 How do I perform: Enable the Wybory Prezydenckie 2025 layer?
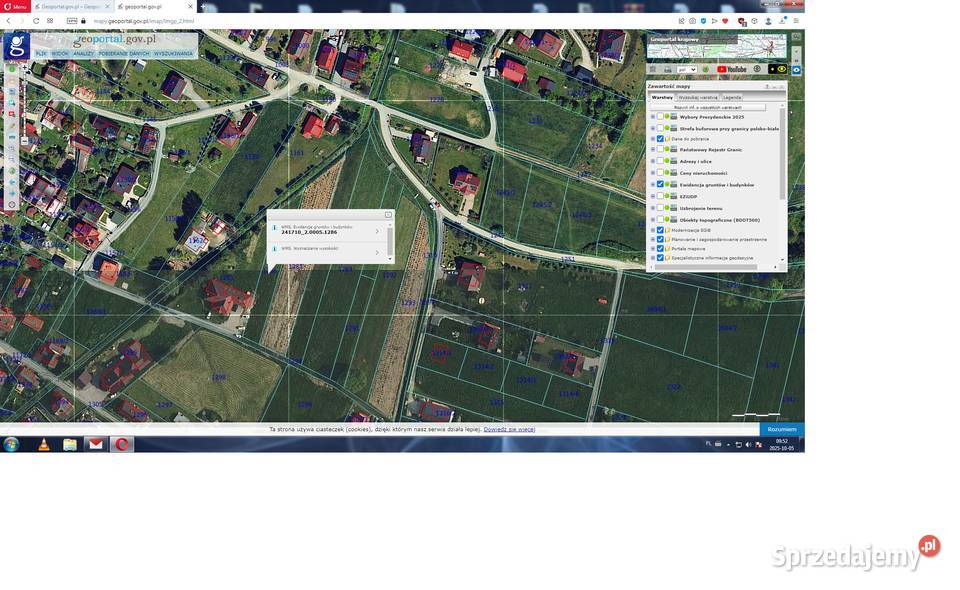[660, 117]
